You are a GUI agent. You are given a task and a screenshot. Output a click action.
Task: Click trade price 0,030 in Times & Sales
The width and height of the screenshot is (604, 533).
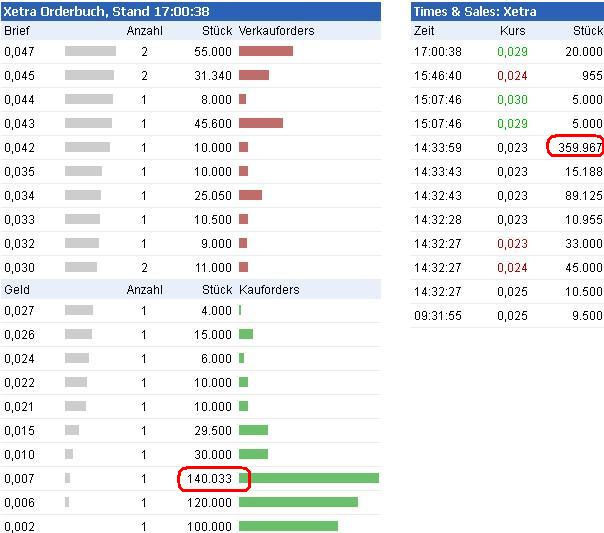coord(512,99)
